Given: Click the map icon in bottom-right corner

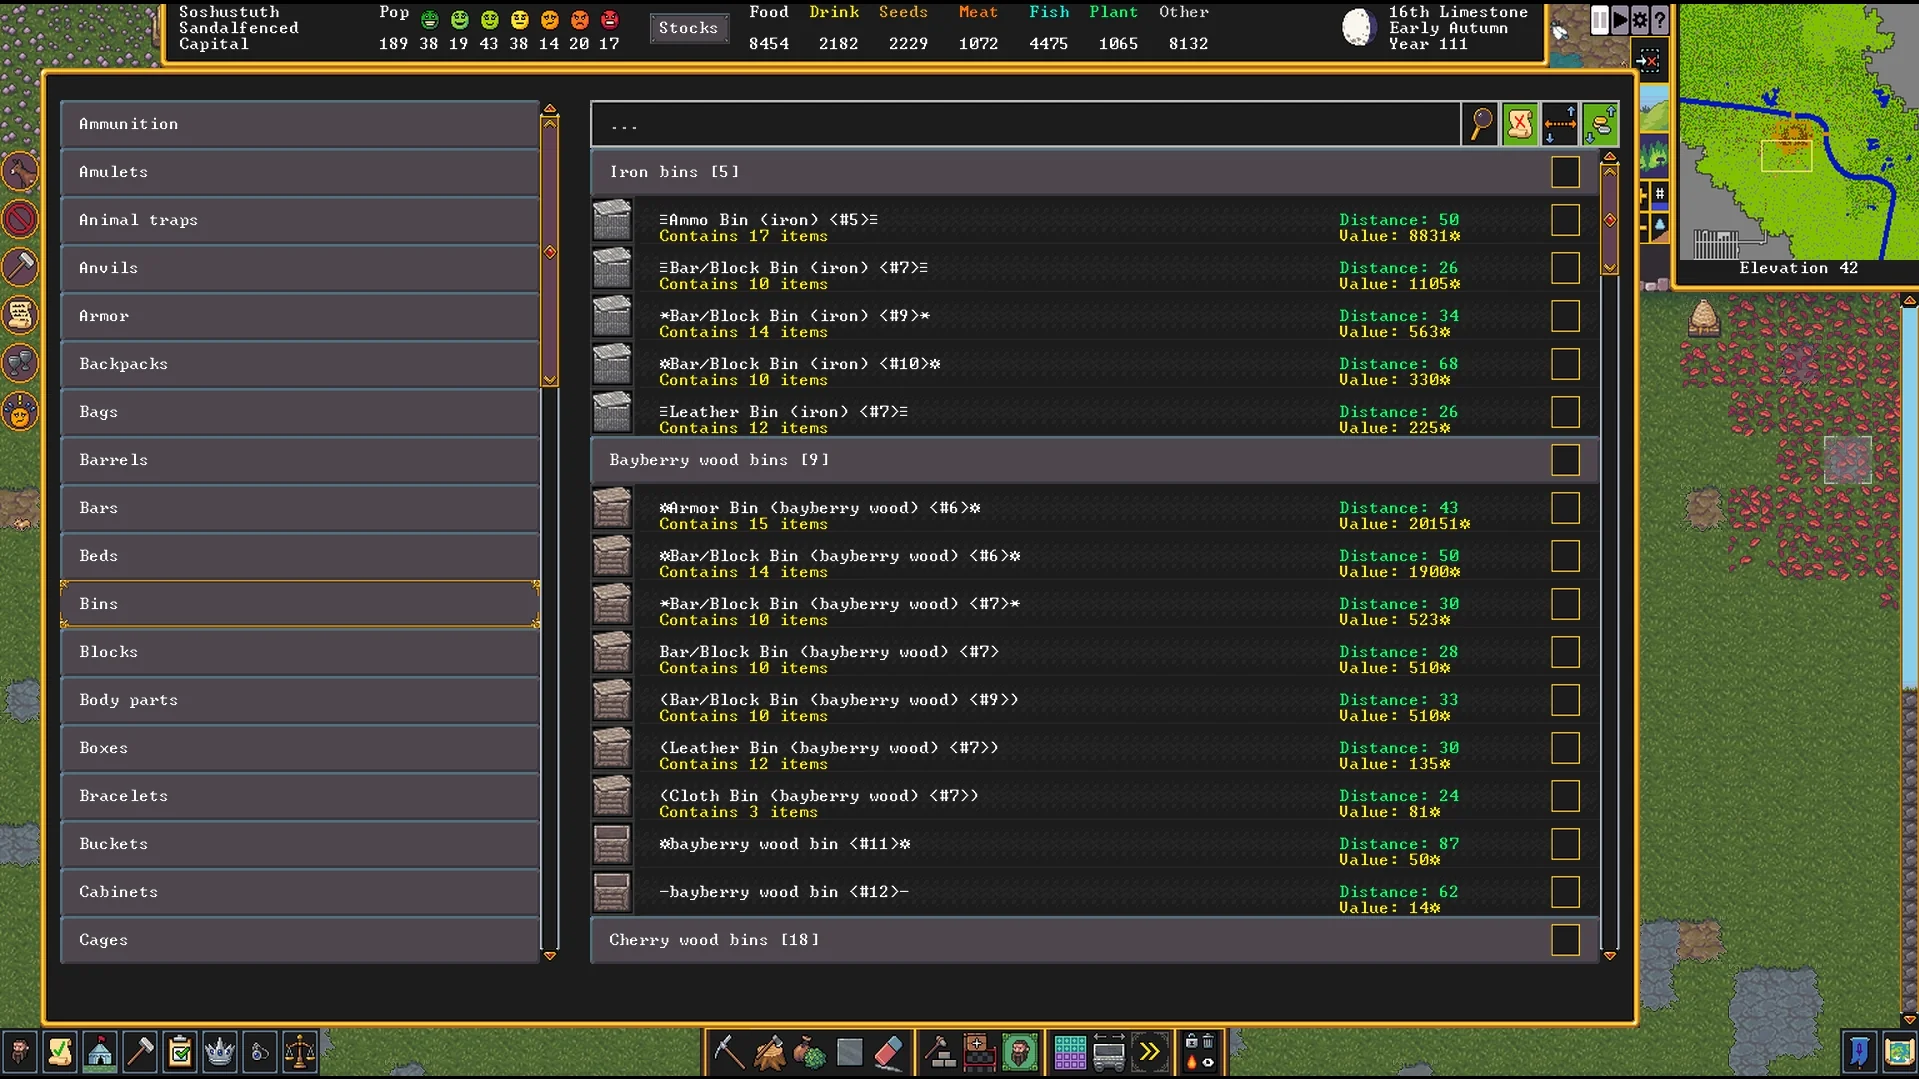Looking at the screenshot, I should point(1898,1052).
